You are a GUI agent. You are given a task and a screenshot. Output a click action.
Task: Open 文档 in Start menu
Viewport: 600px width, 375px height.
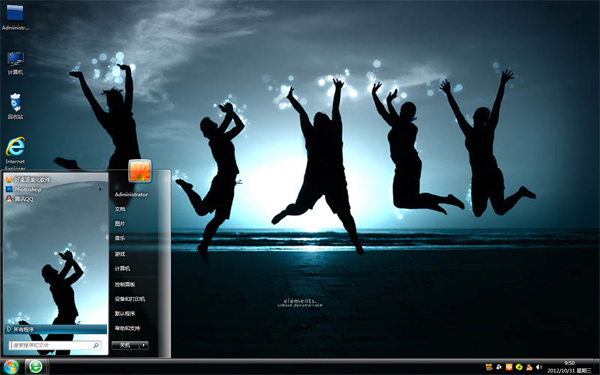pos(120,209)
